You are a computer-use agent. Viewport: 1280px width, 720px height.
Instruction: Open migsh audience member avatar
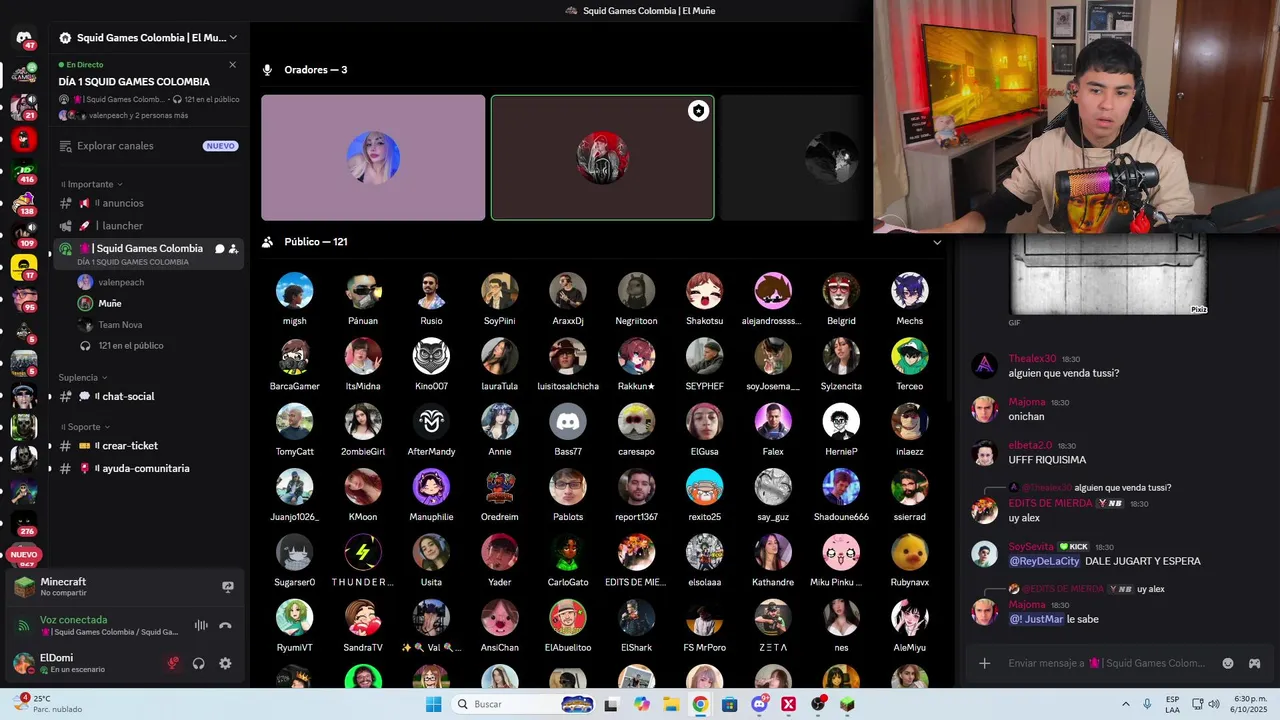294,291
